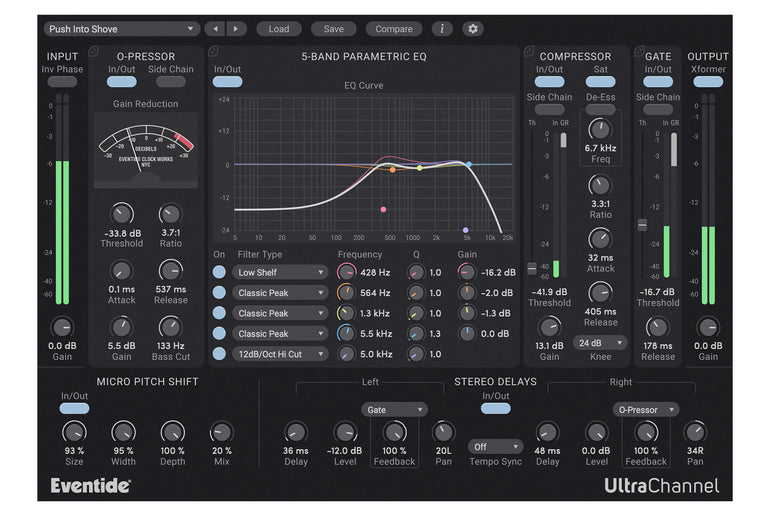770x515 pixels.
Task: Open Left delay Gate source dropdown
Action: (x=394, y=409)
